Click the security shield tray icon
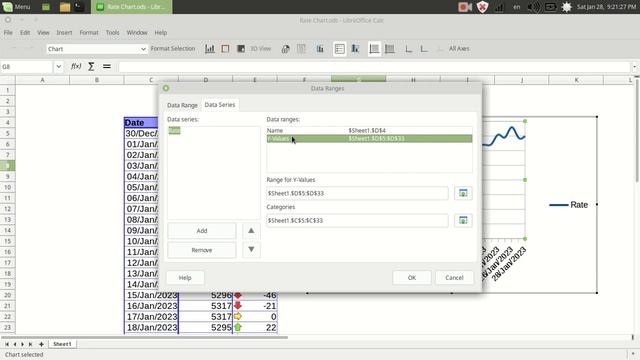640x360 pixels. [482, 7]
